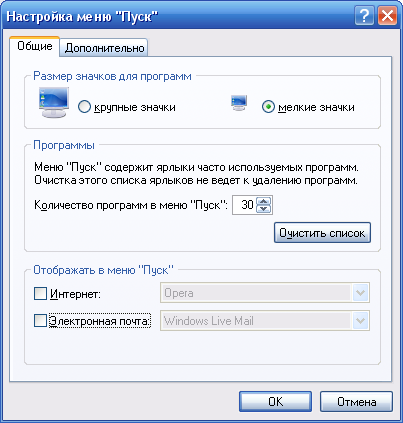
Task: Decrease program count with the down arrow
Action: [x=264, y=209]
